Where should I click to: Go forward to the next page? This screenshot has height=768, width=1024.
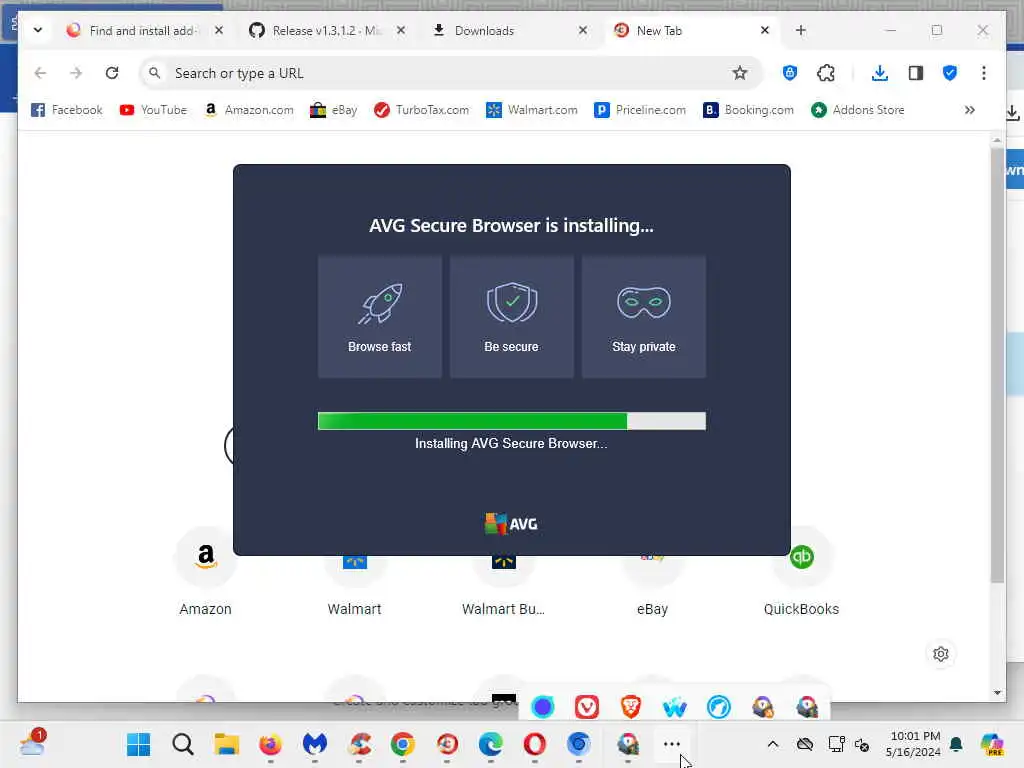[x=76, y=73]
